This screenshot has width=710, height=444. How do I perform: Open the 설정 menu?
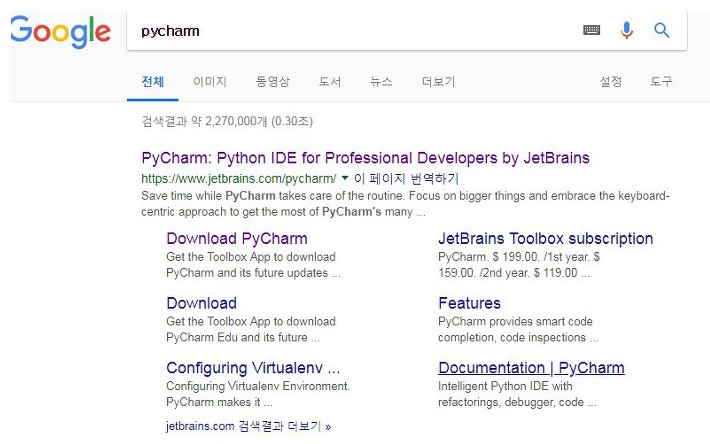tap(611, 81)
